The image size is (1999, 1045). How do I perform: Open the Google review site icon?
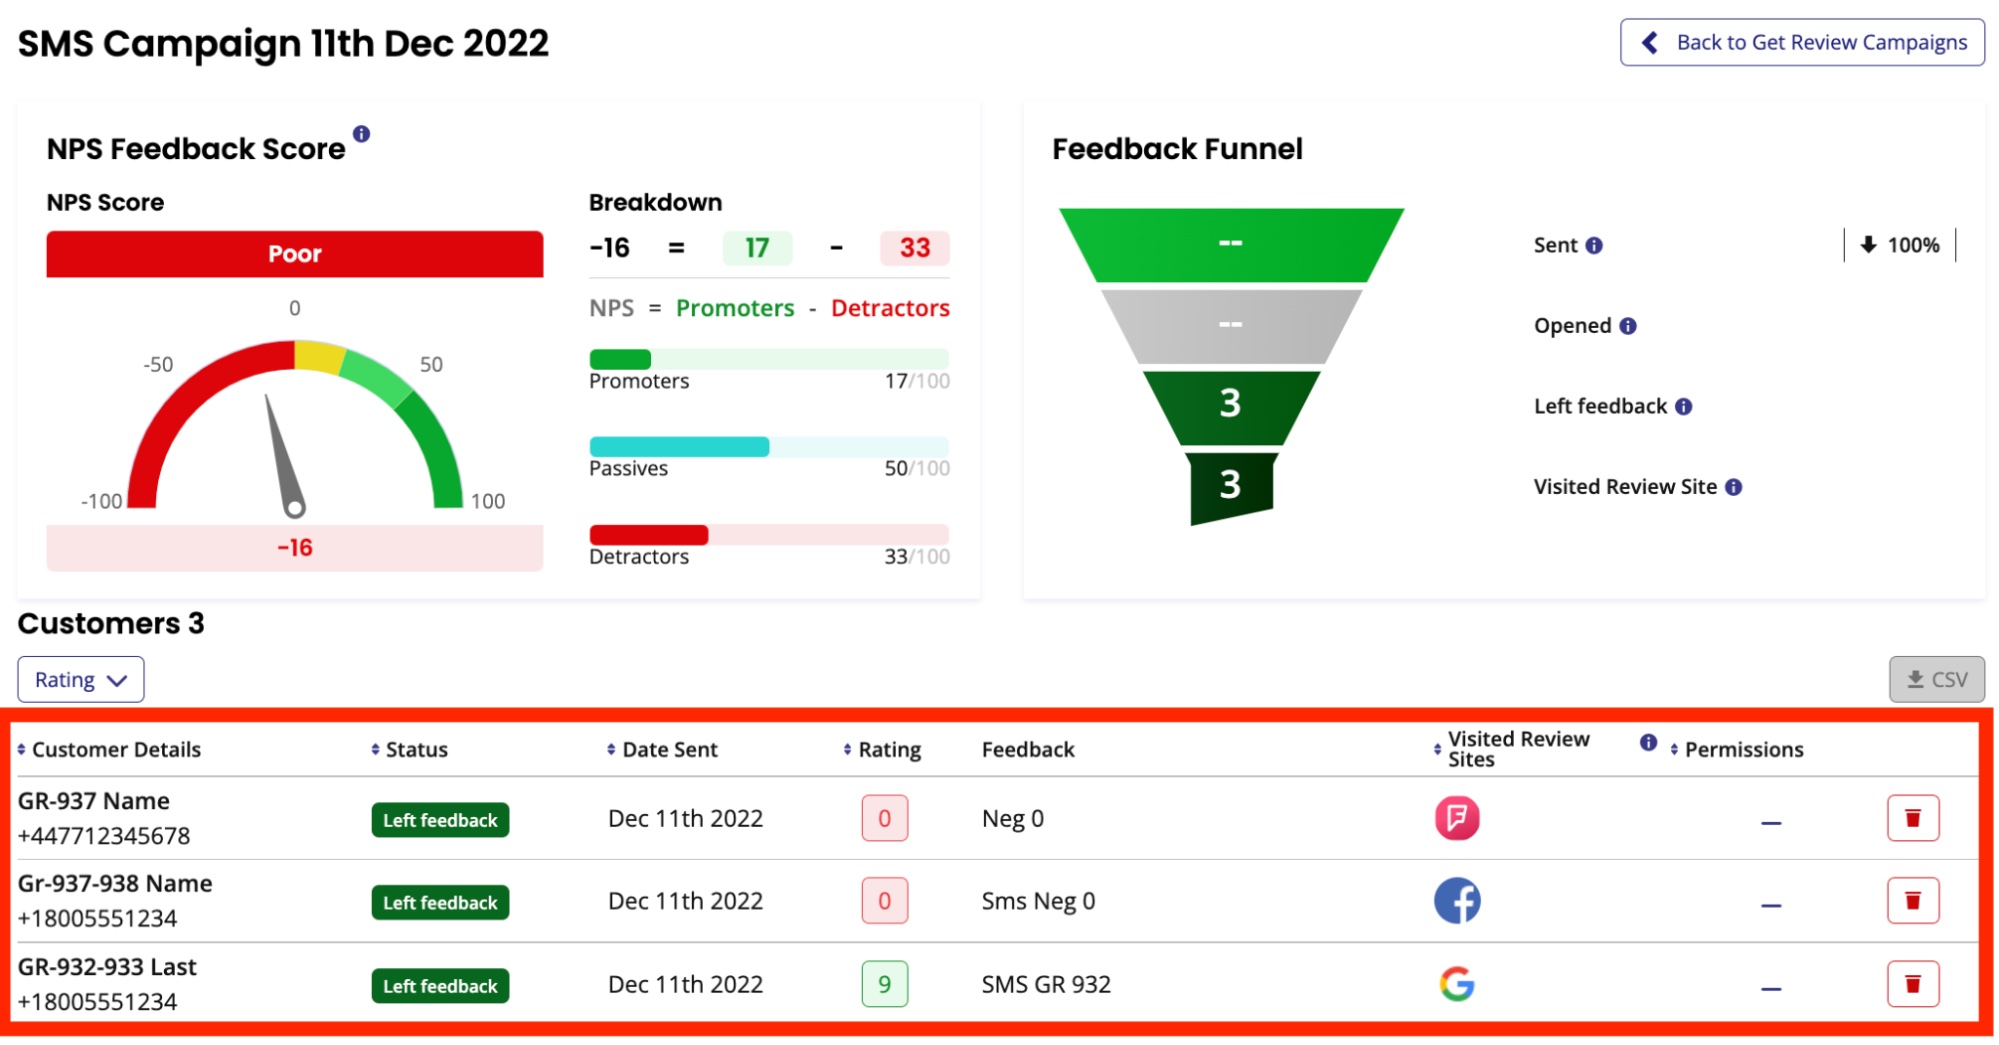(1457, 985)
